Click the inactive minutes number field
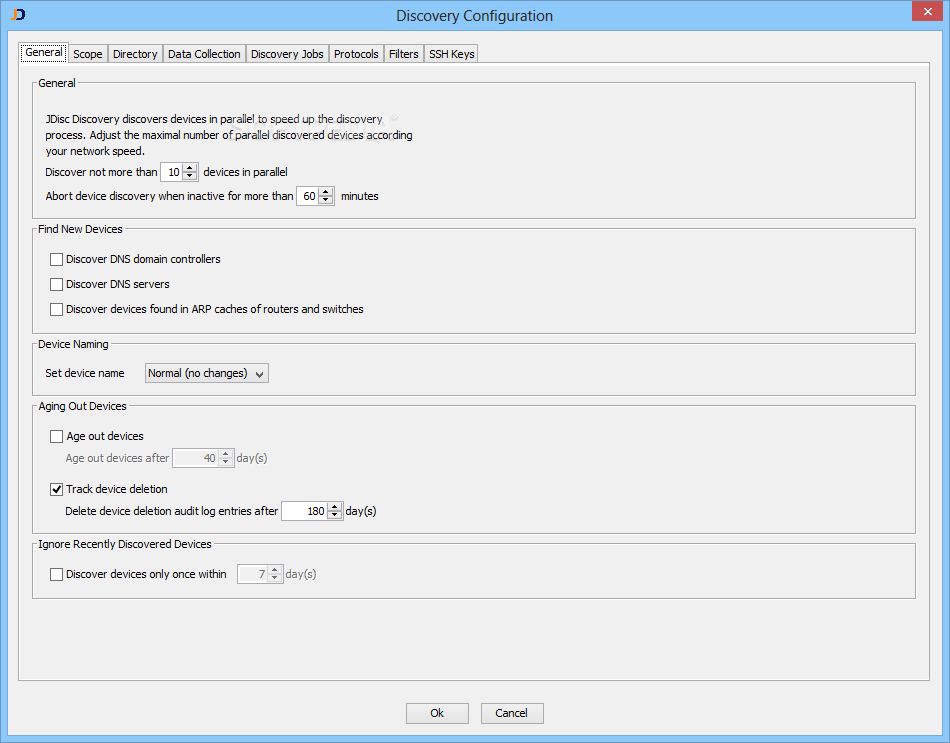Image resolution: width=950 pixels, height=743 pixels. click(308, 196)
